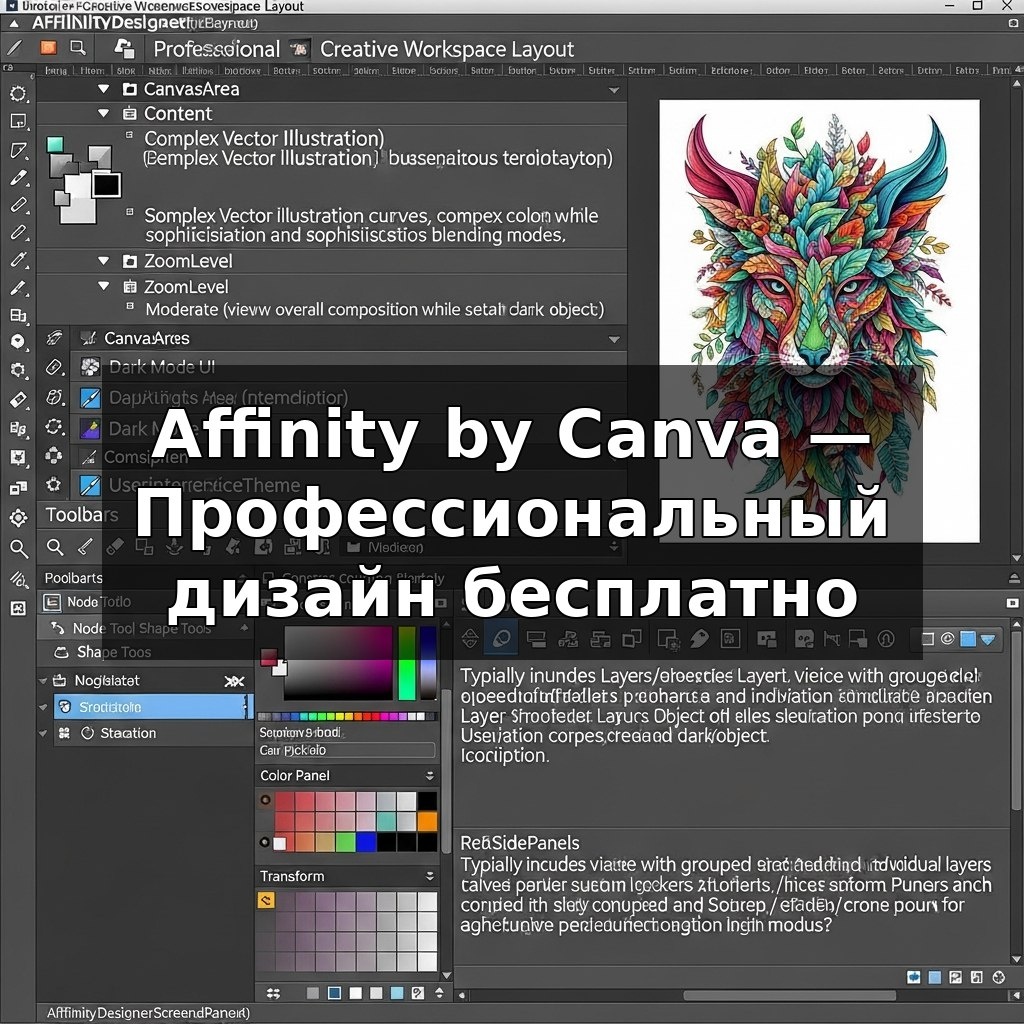Select the eraser tag tool in left strip
This screenshot has height=1024, width=1024.
point(18,399)
